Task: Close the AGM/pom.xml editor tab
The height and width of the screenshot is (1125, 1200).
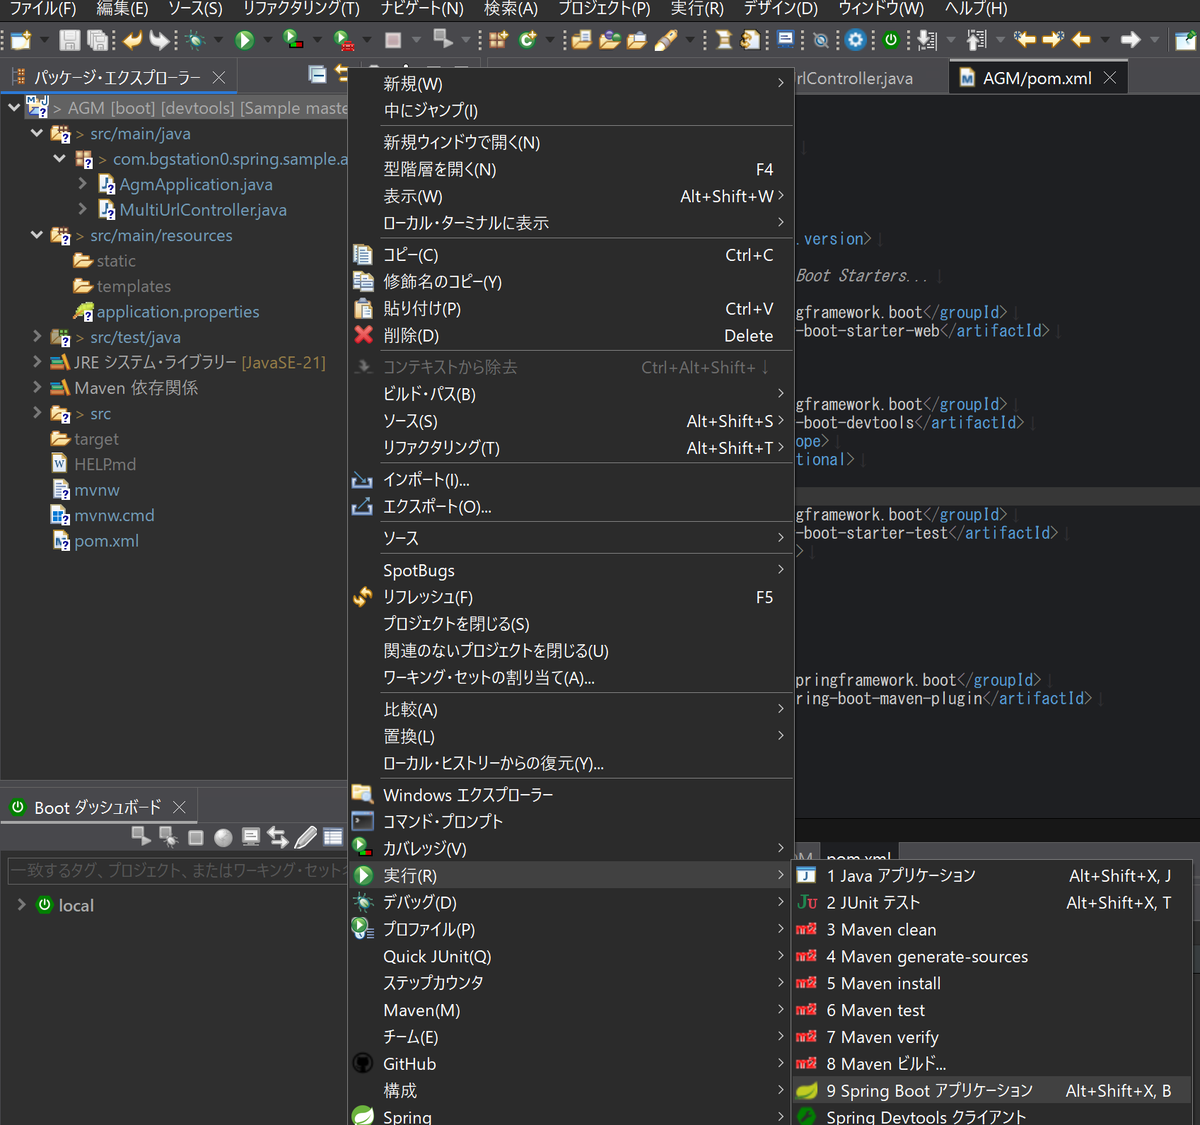Action: (1109, 77)
